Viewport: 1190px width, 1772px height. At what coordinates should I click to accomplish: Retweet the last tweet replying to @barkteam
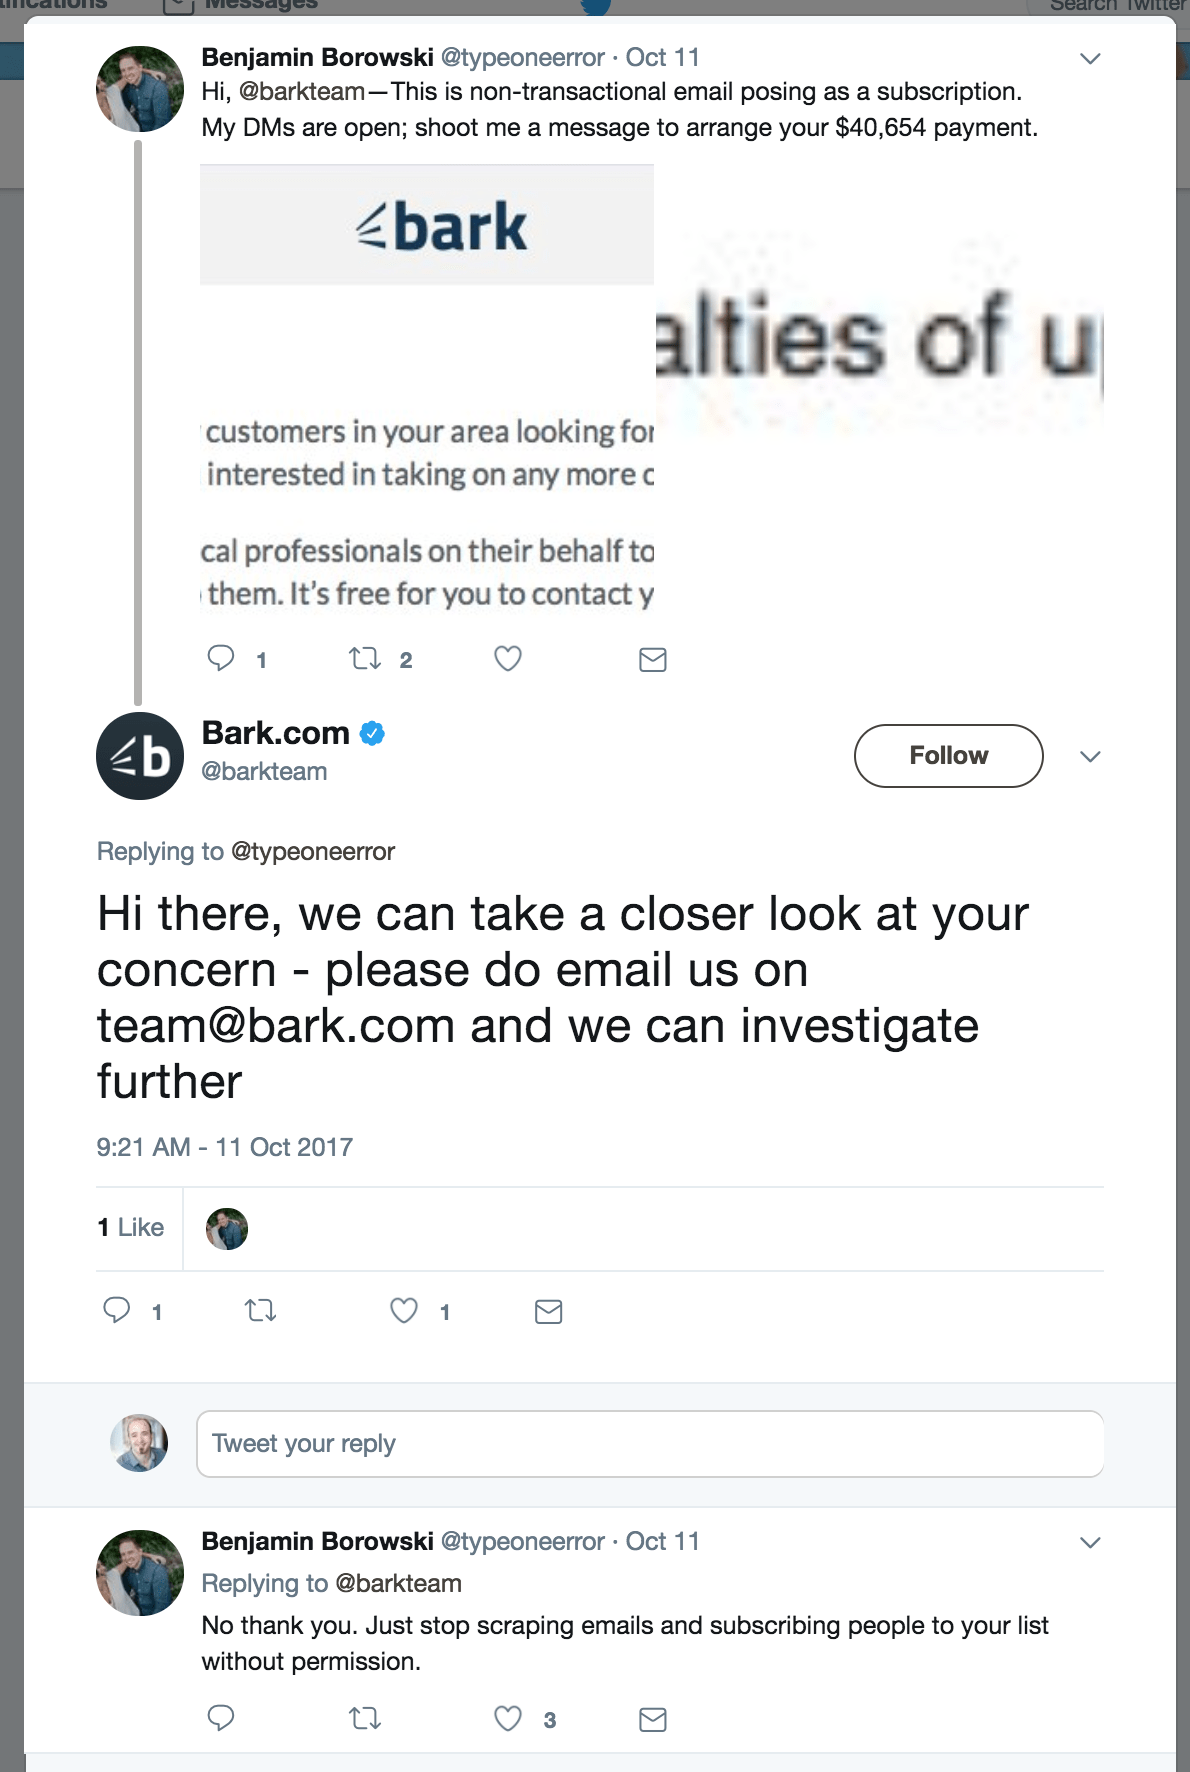pyautogui.click(x=365, y=1718)
